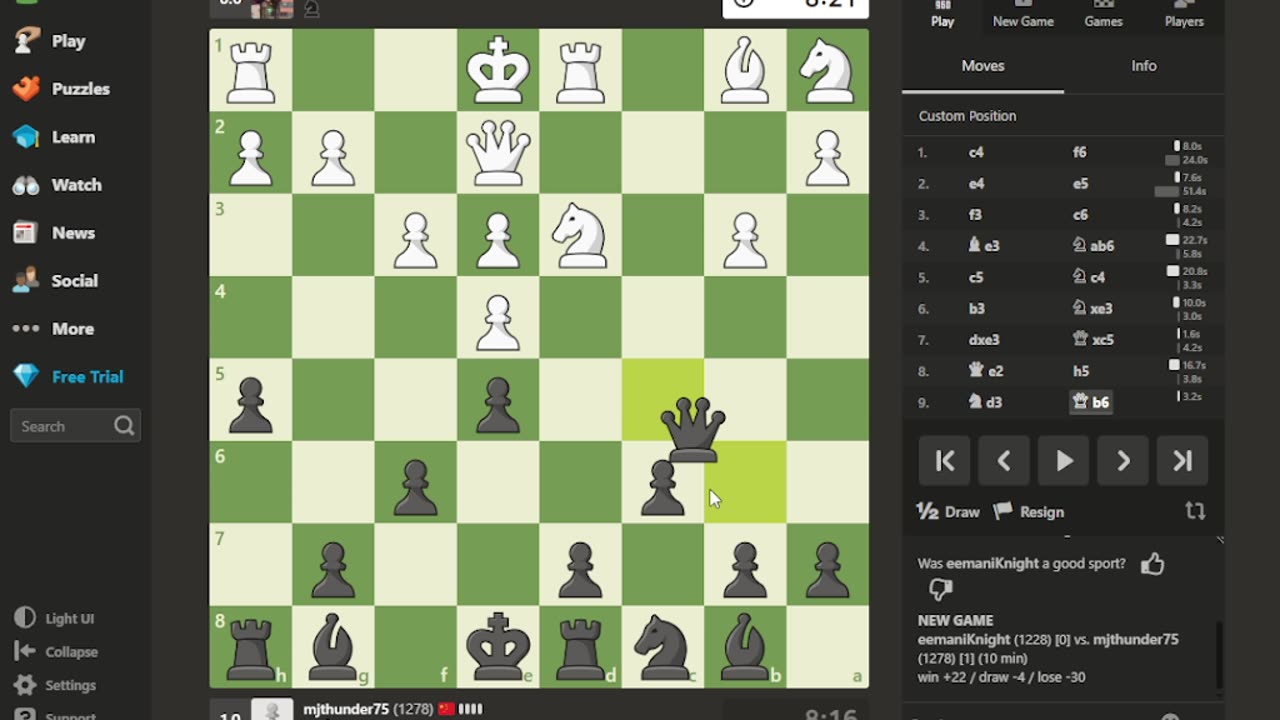The width and height of the screenshot is (1280, 720).
Task: Switch to the Moves tab
Action: pyautogui.click(x=983, y=66)
